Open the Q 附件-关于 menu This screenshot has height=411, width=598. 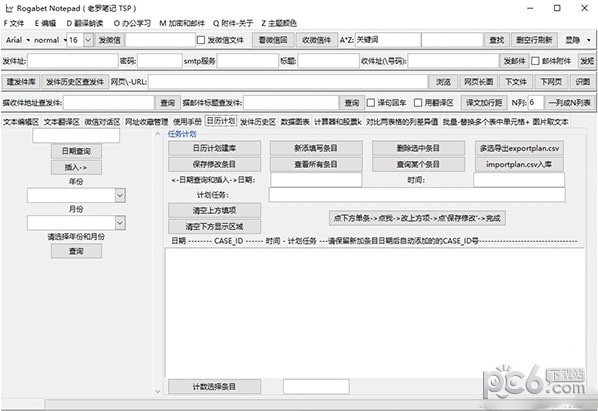(x=233, y=23)
